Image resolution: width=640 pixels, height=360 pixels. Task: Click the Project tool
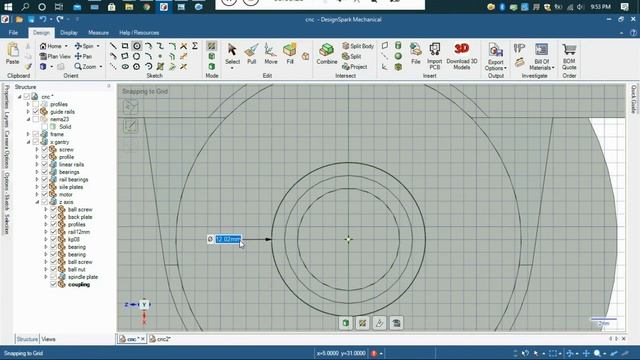355,67
